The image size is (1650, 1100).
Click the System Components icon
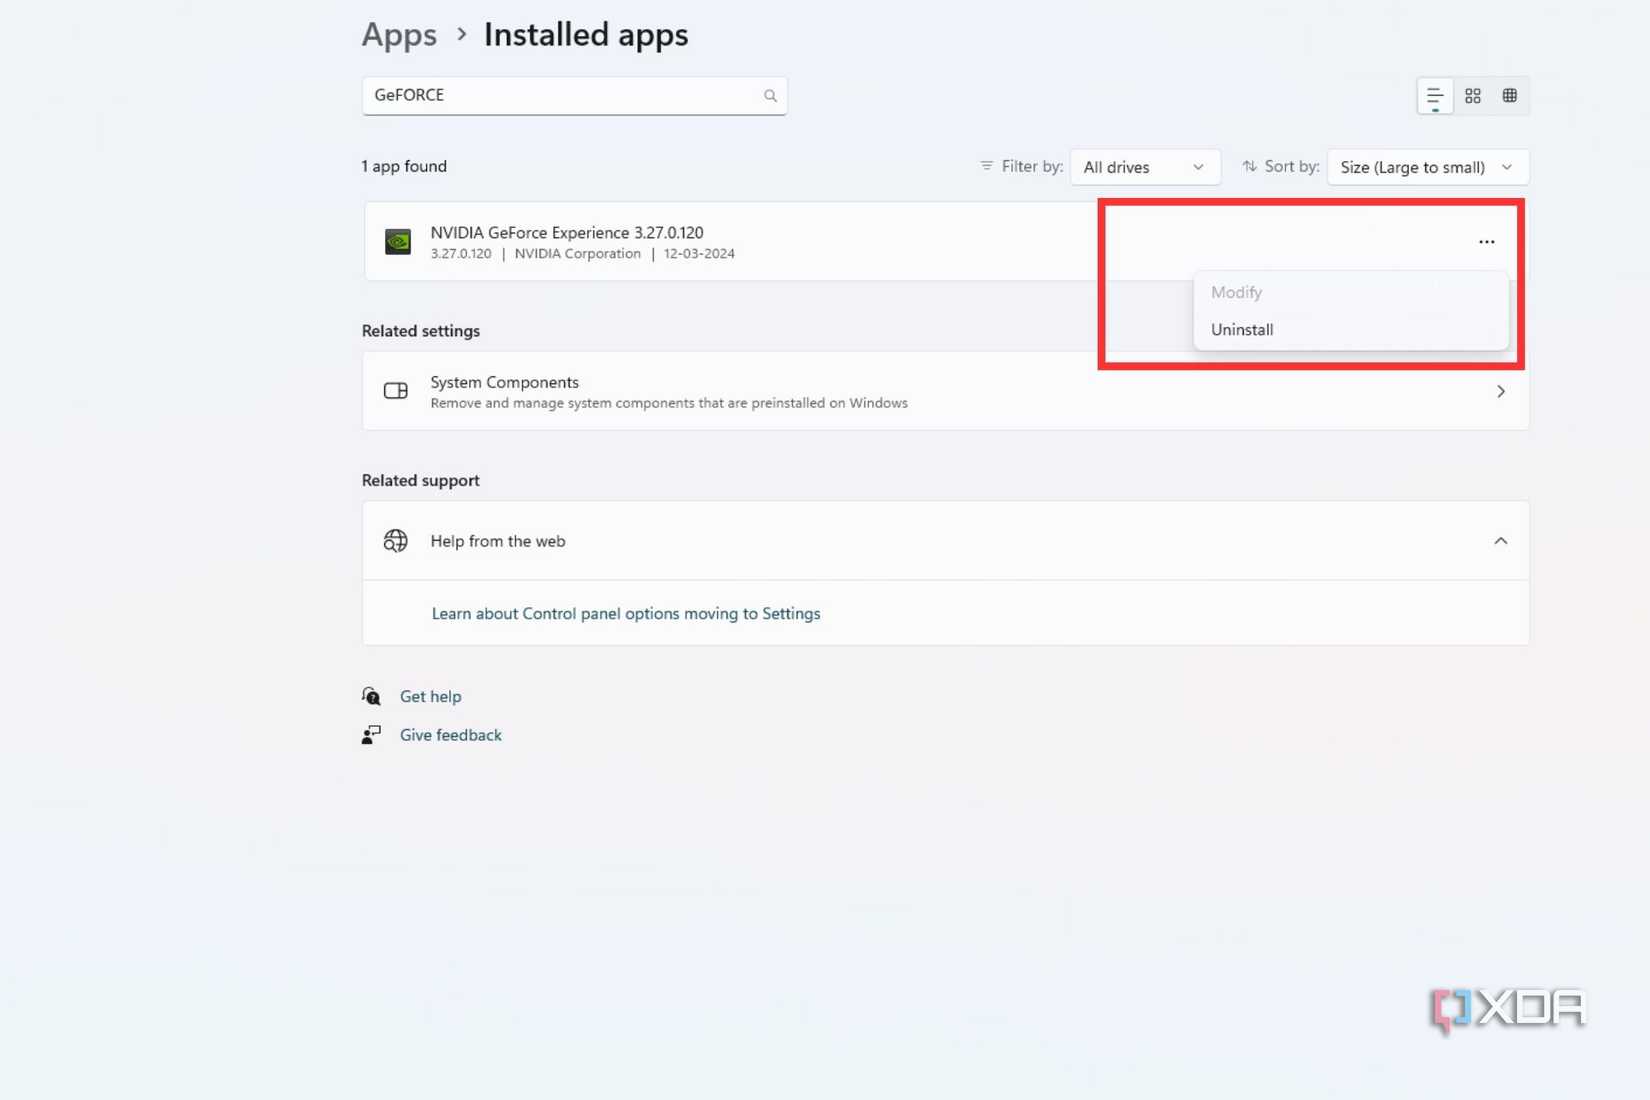tap(396, 391)
